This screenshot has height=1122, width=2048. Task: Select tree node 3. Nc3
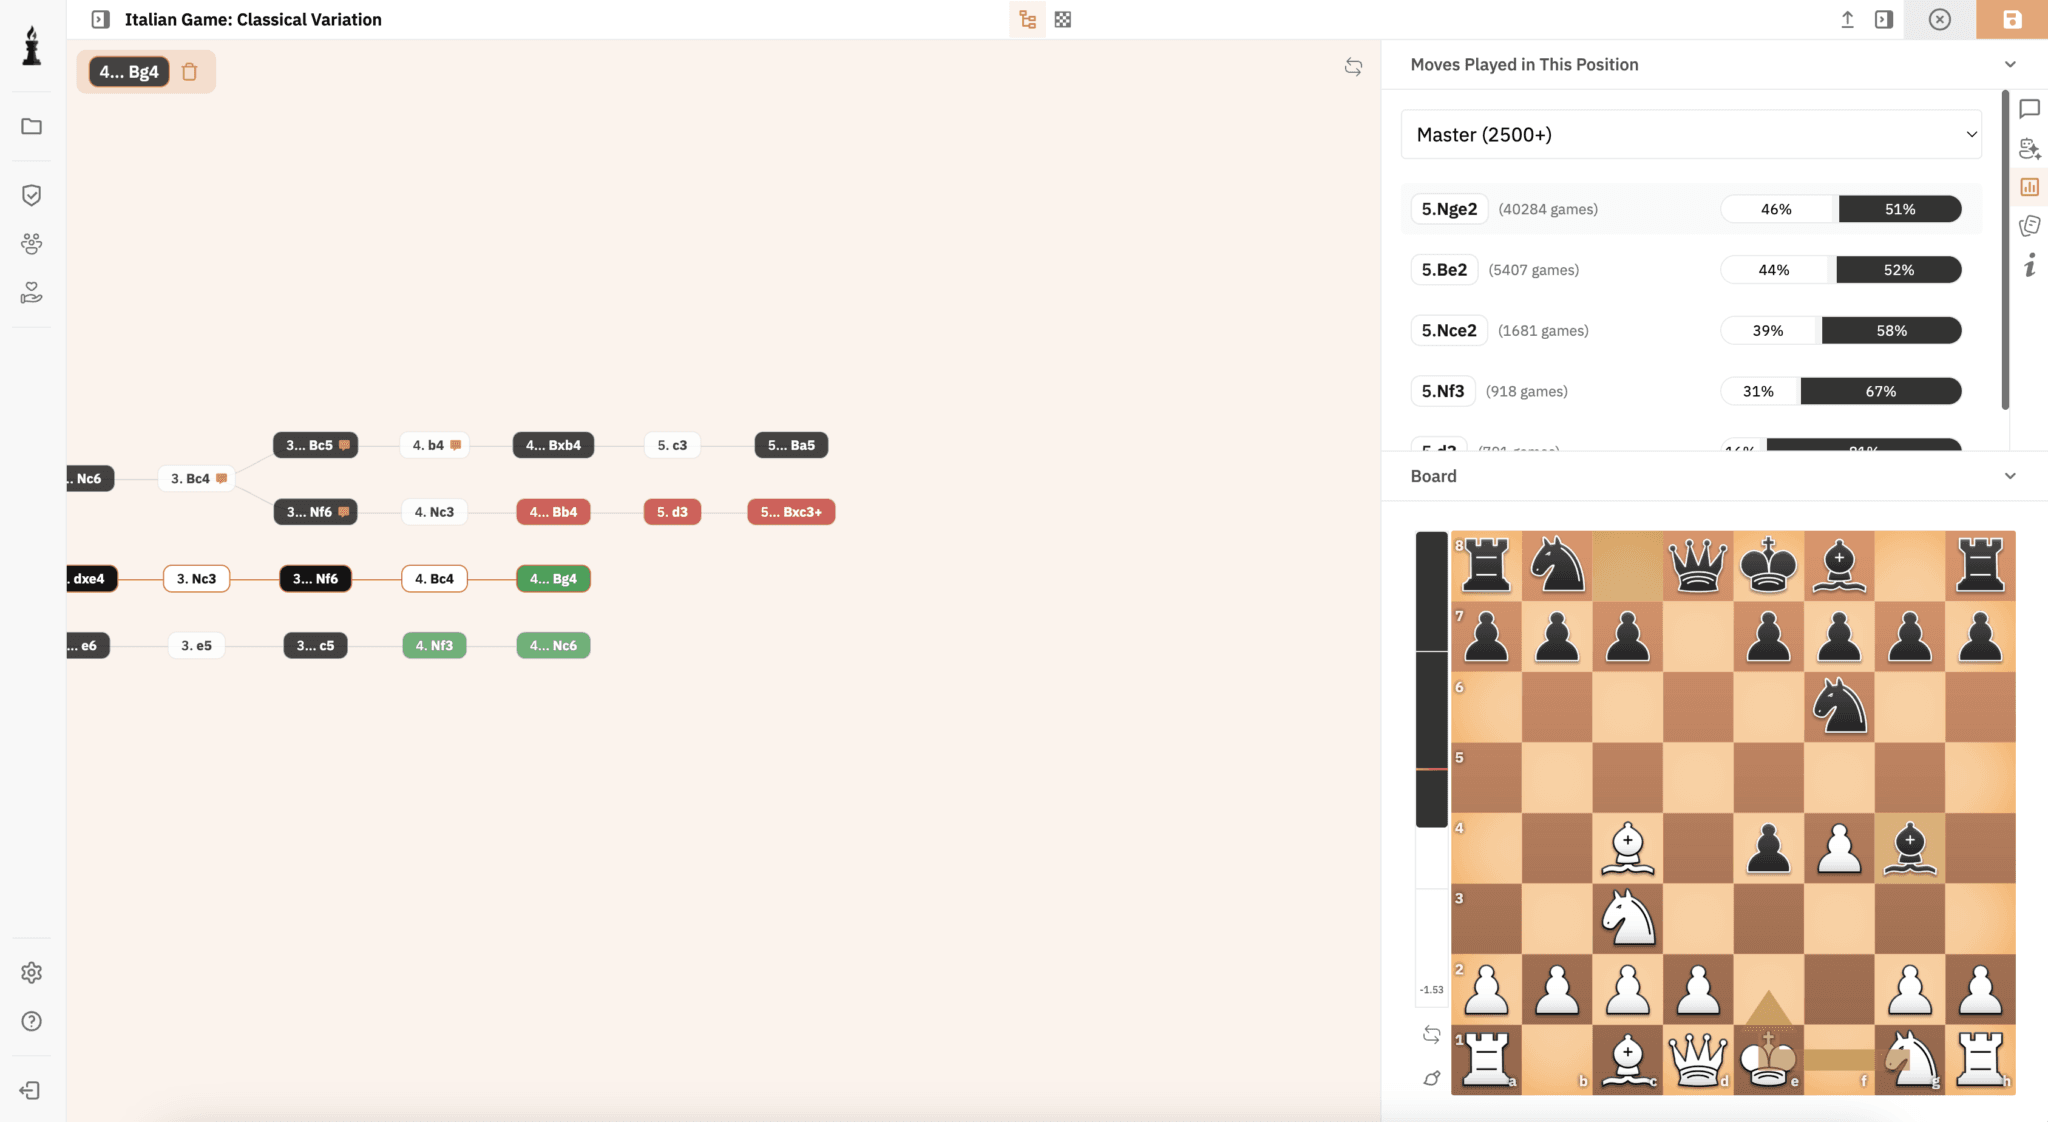196,579
